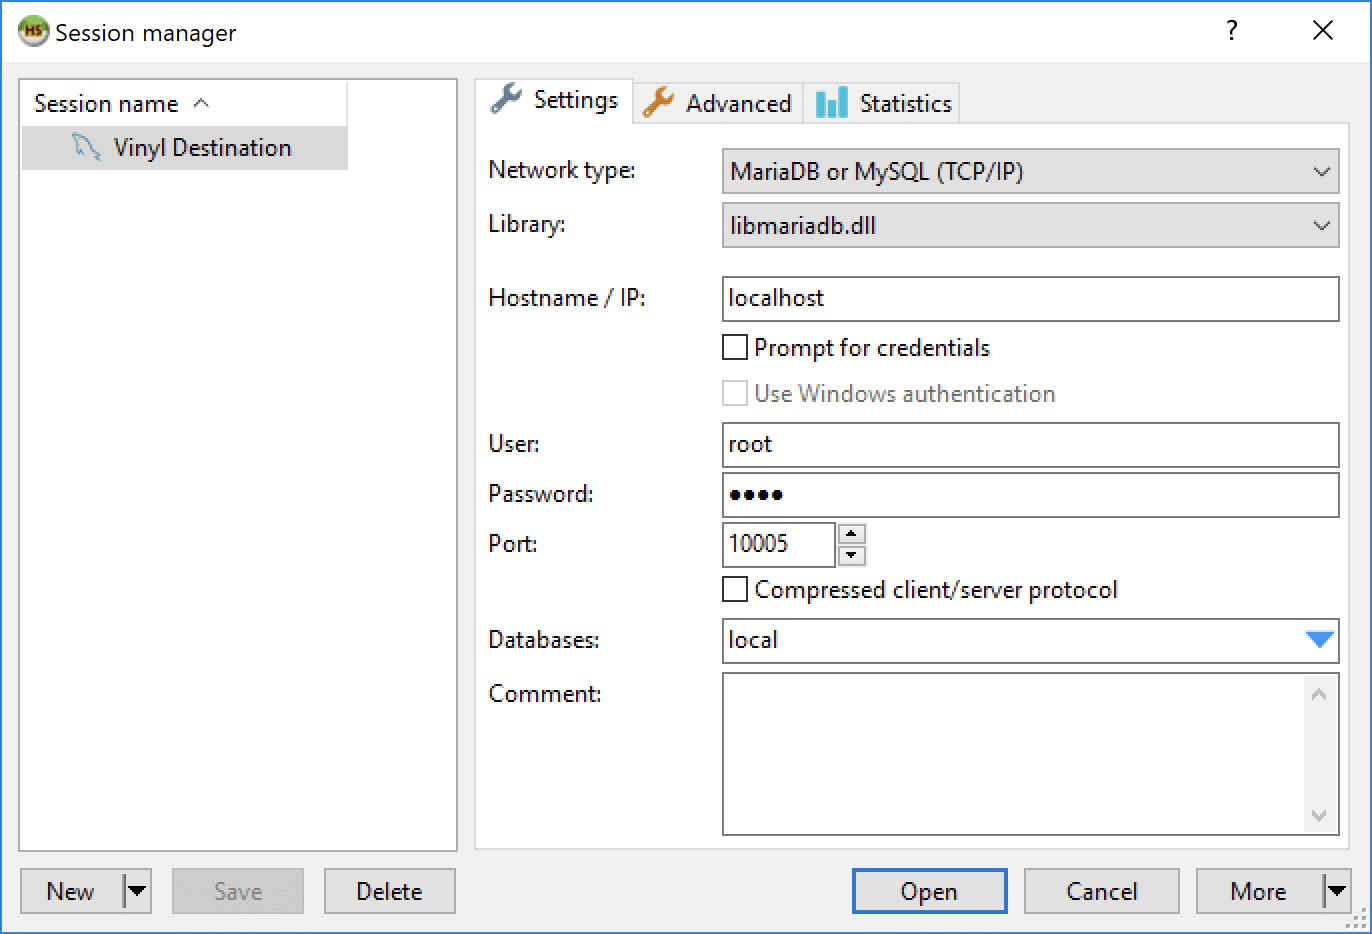The height and width of the screenshot is (934, 1372).
Task: Expand the Library dropdown
Action: point(1322,225)
